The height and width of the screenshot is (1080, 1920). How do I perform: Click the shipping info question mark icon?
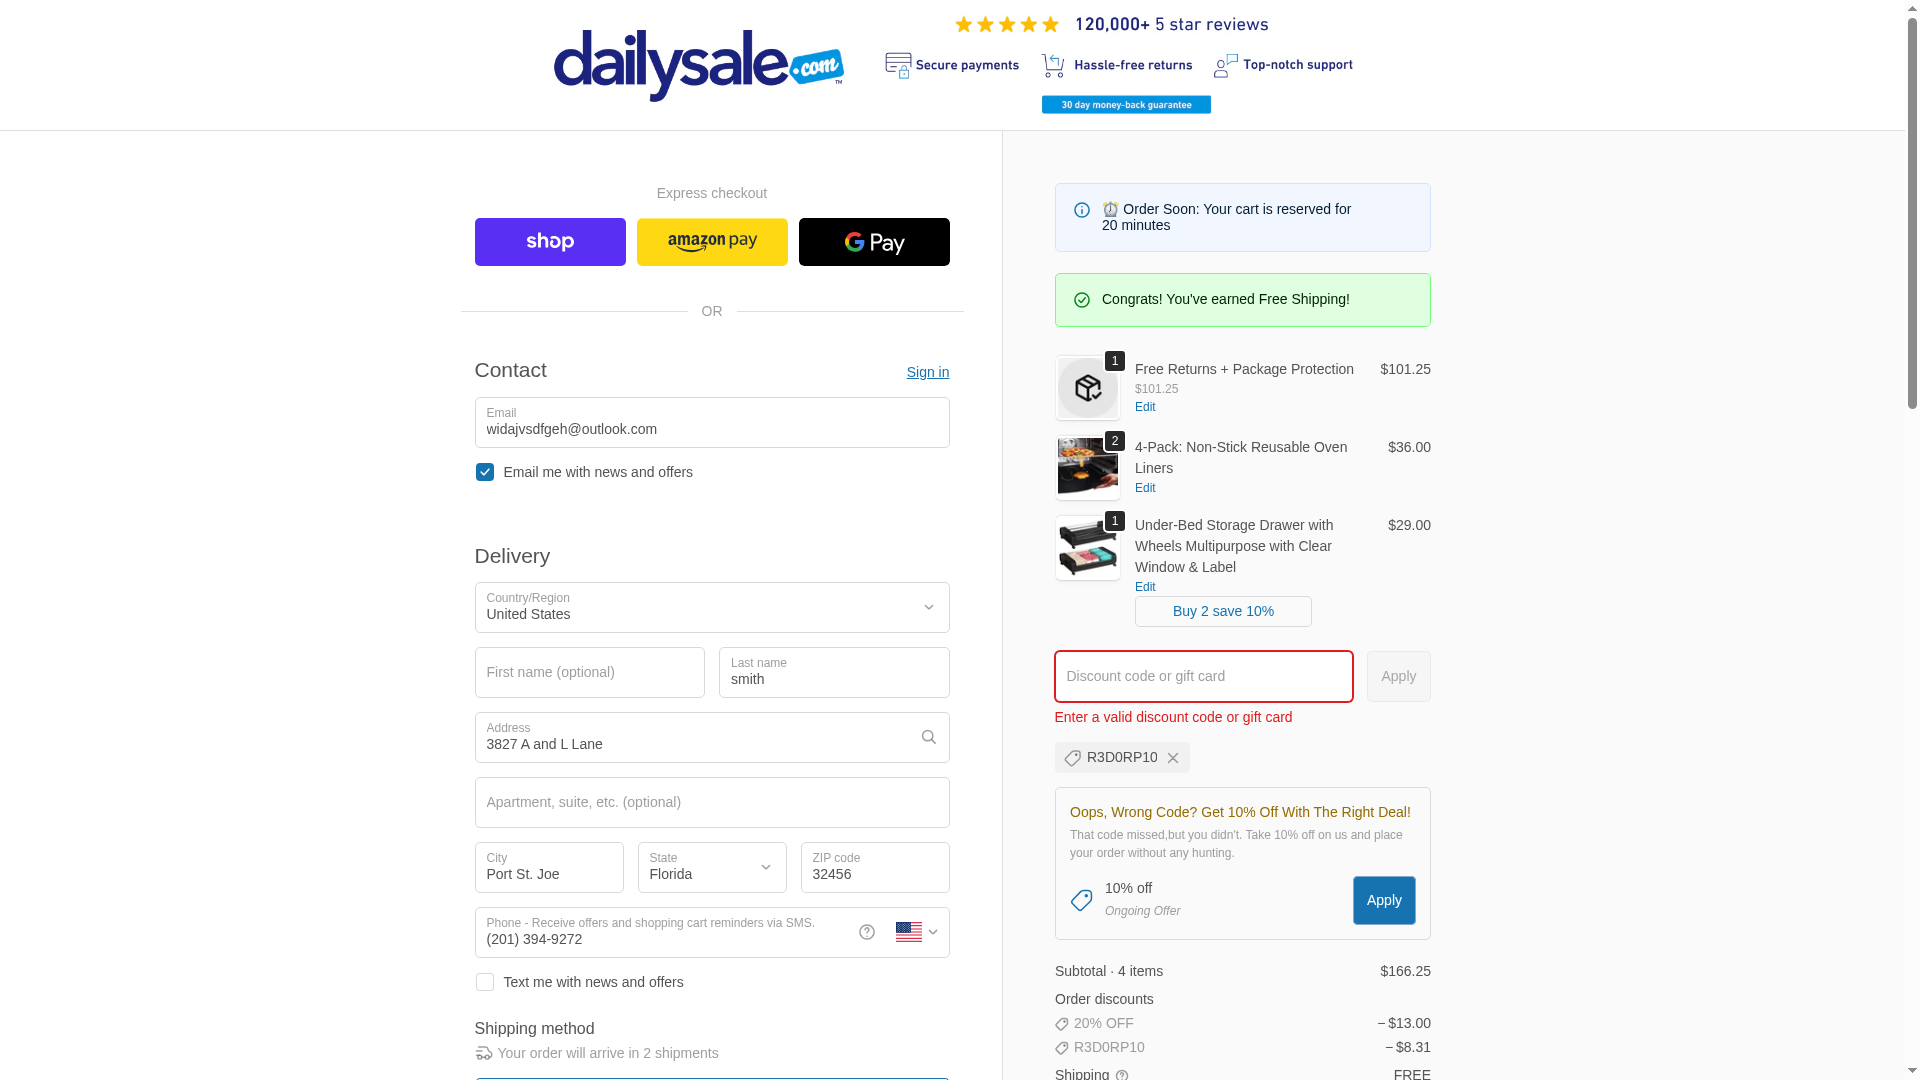click(1122, 1074)
